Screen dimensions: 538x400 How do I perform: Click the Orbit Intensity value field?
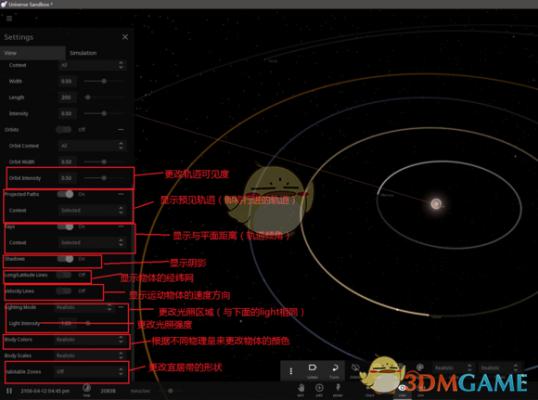(x=67, y=178)
